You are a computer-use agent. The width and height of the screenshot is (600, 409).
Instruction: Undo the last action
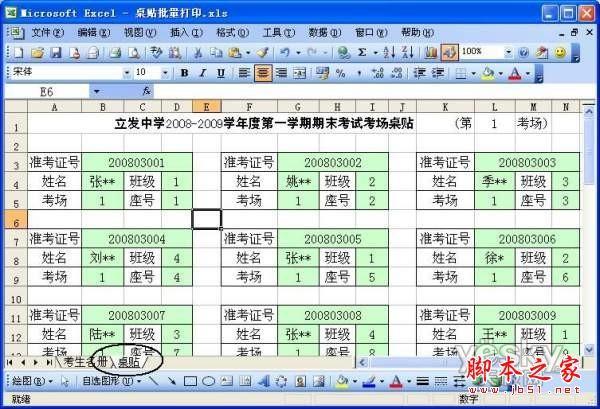(x=285, y=53)
